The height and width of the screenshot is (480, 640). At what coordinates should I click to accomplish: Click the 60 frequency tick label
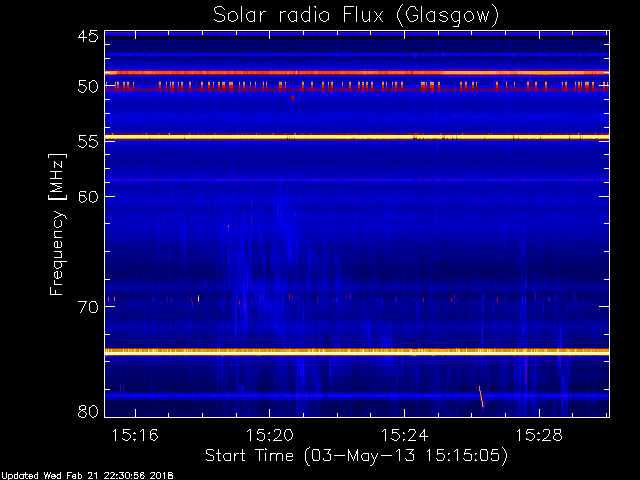coord(88,197)
